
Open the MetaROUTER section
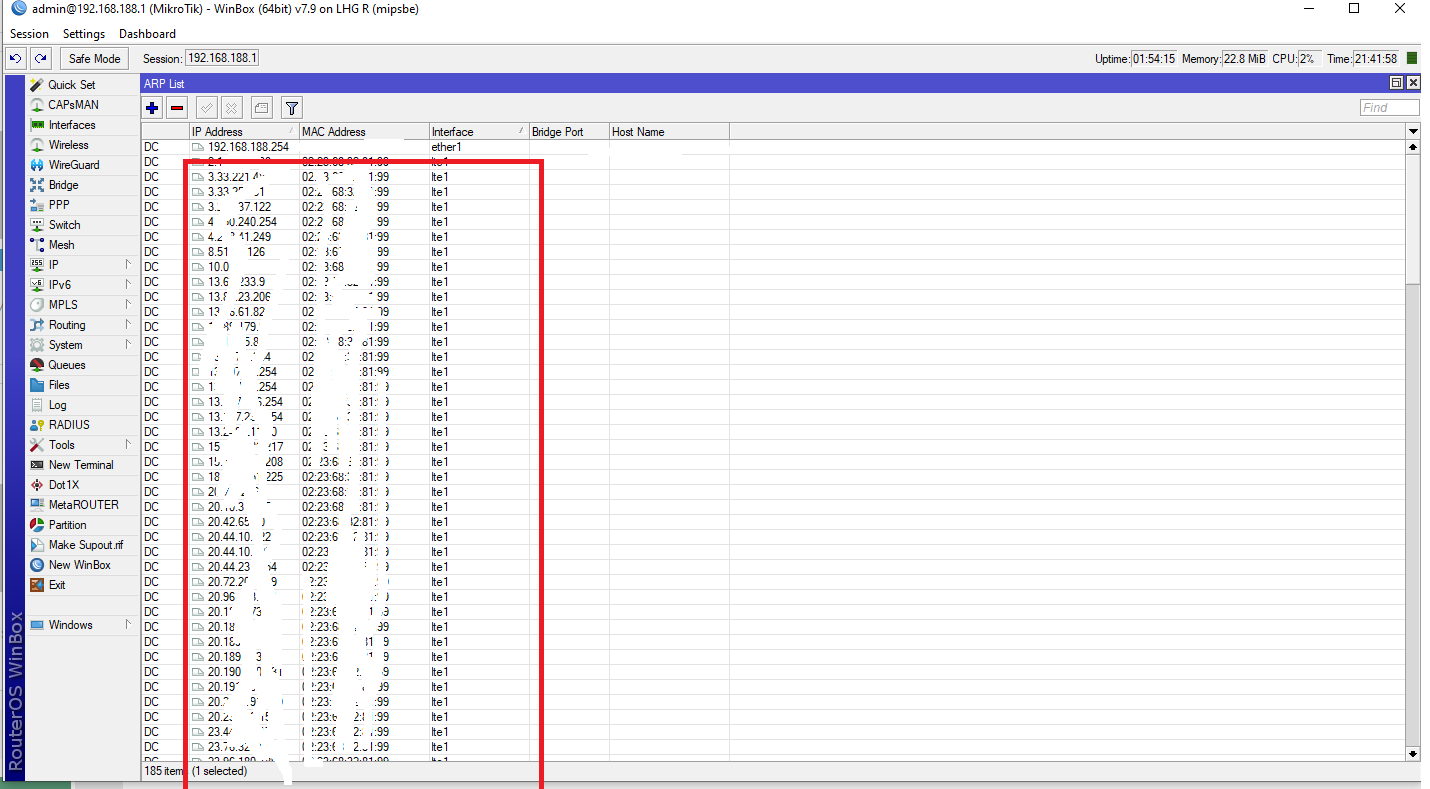(x=83, y=505)
